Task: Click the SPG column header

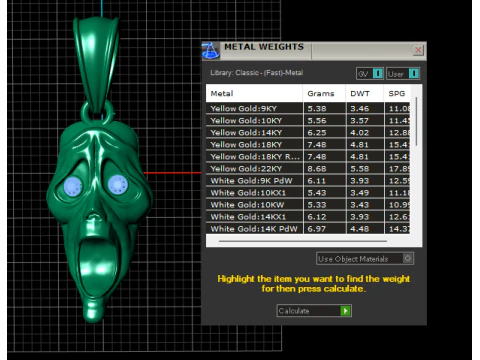Action: tap(397, 93)
